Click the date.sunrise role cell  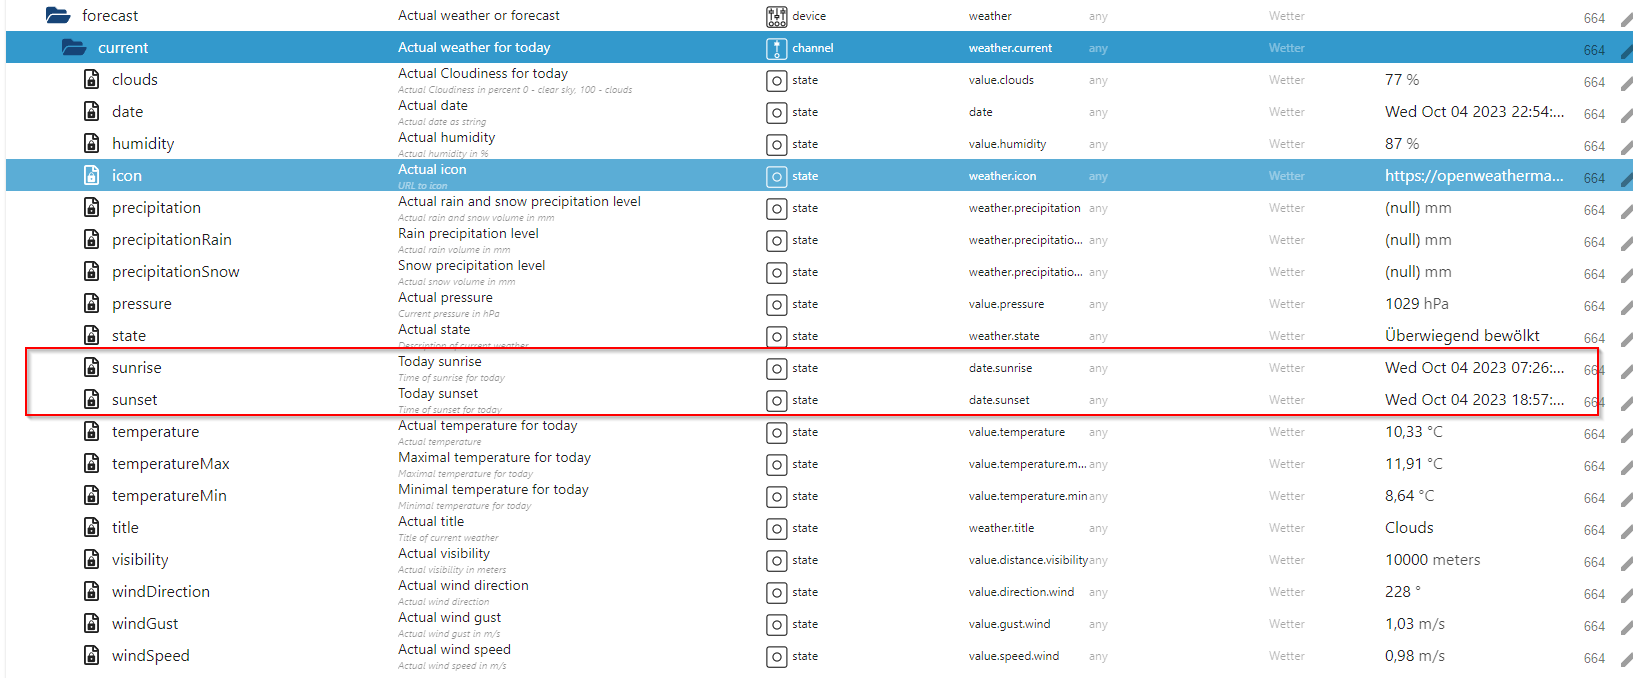pos(1000,368)
